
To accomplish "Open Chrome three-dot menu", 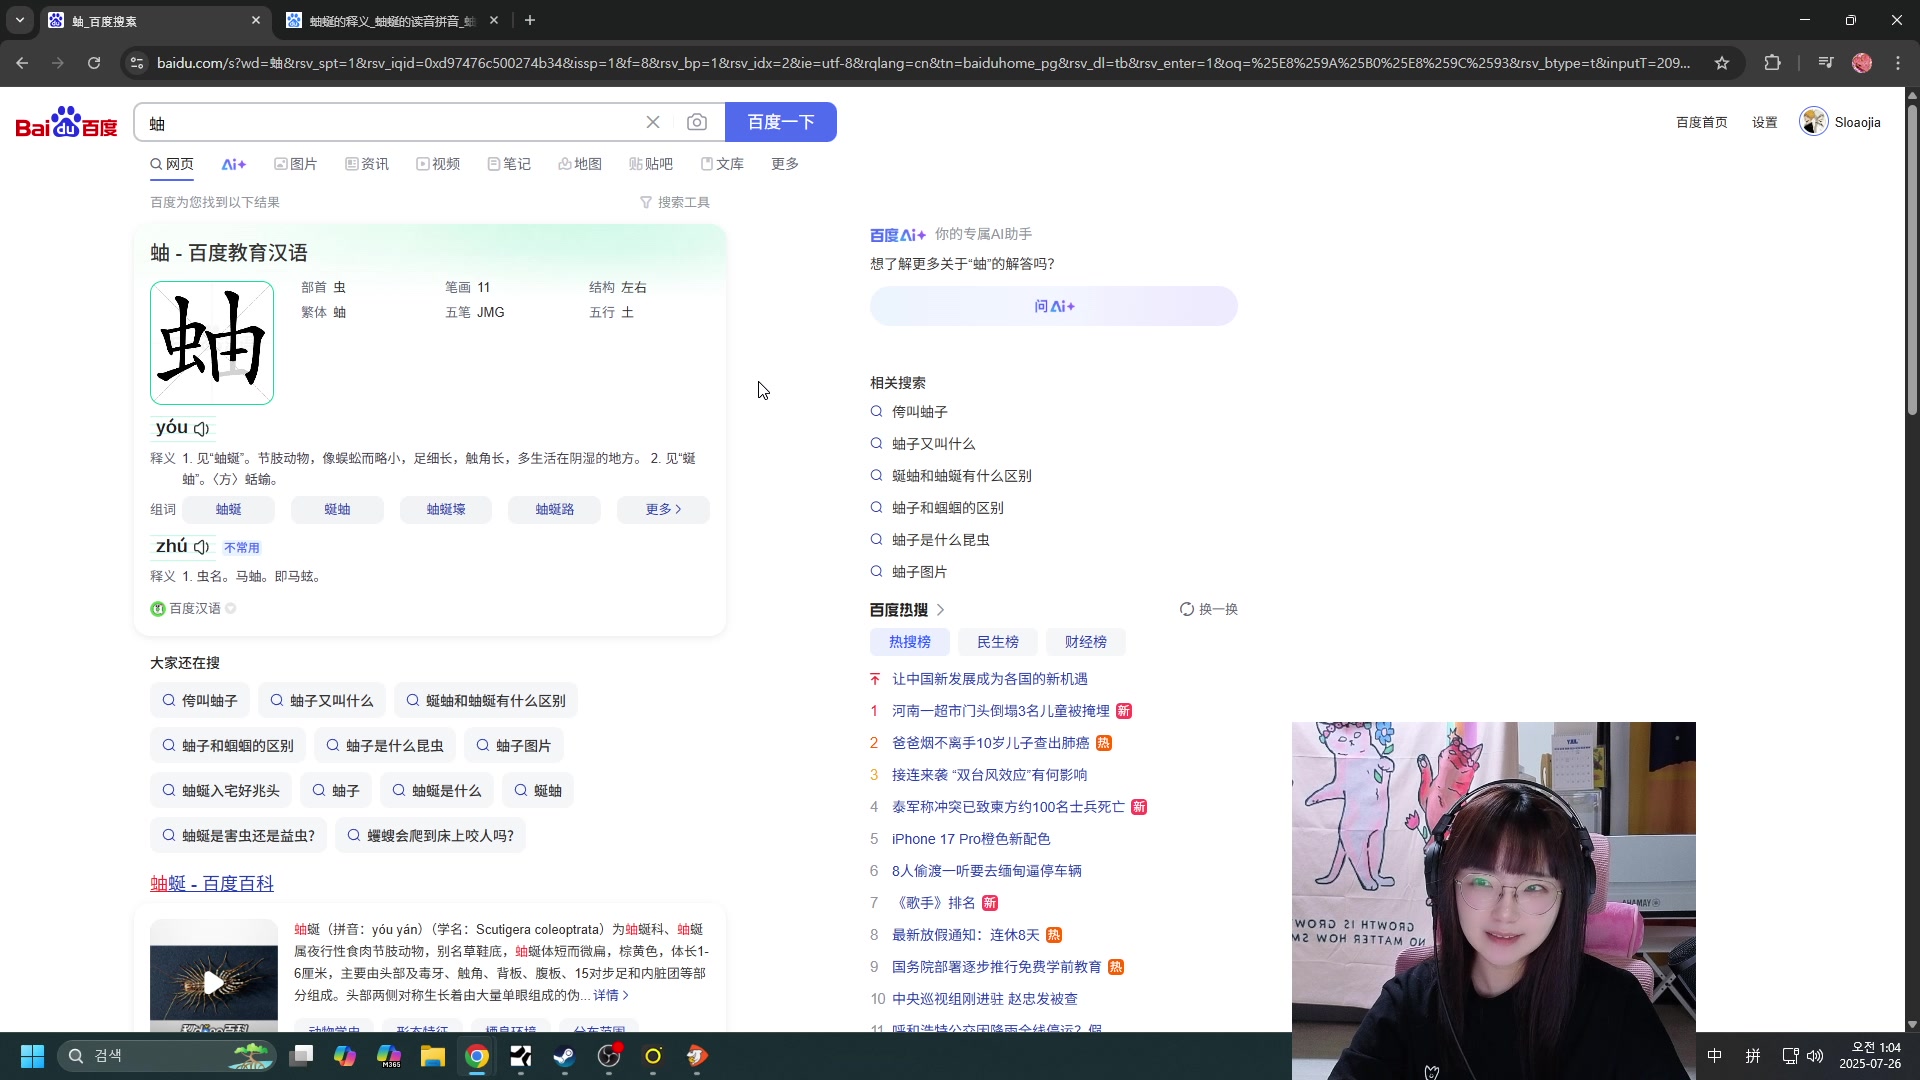I will [x=1898, y=63].
